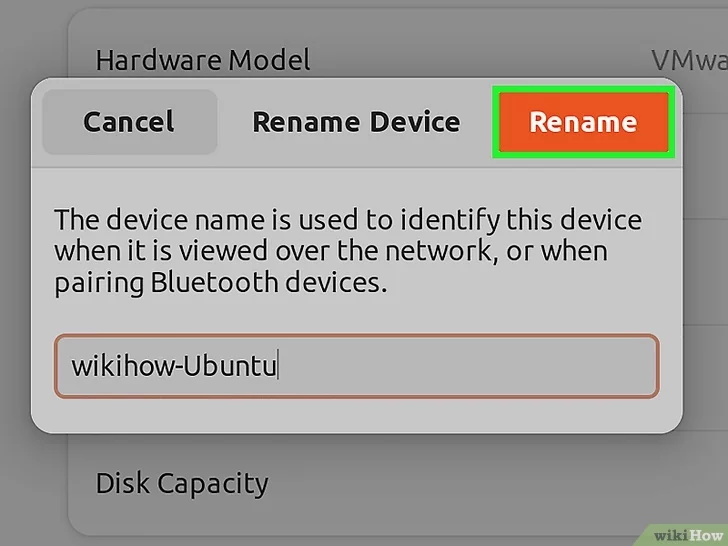Focus the device name text field

(x=357, y=366)
